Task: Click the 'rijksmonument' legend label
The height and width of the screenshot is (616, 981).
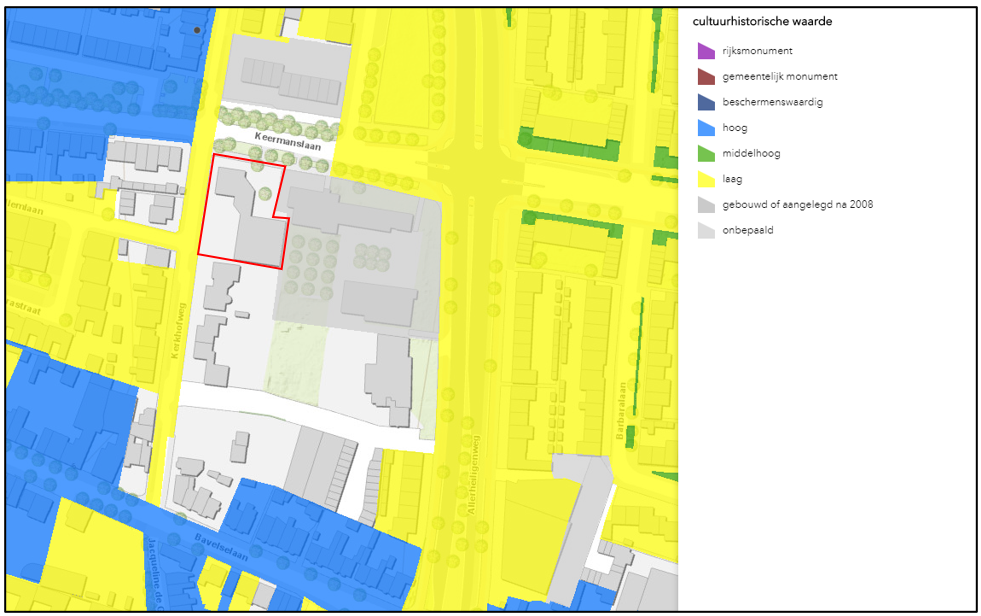Action: (x=757, y=51)
